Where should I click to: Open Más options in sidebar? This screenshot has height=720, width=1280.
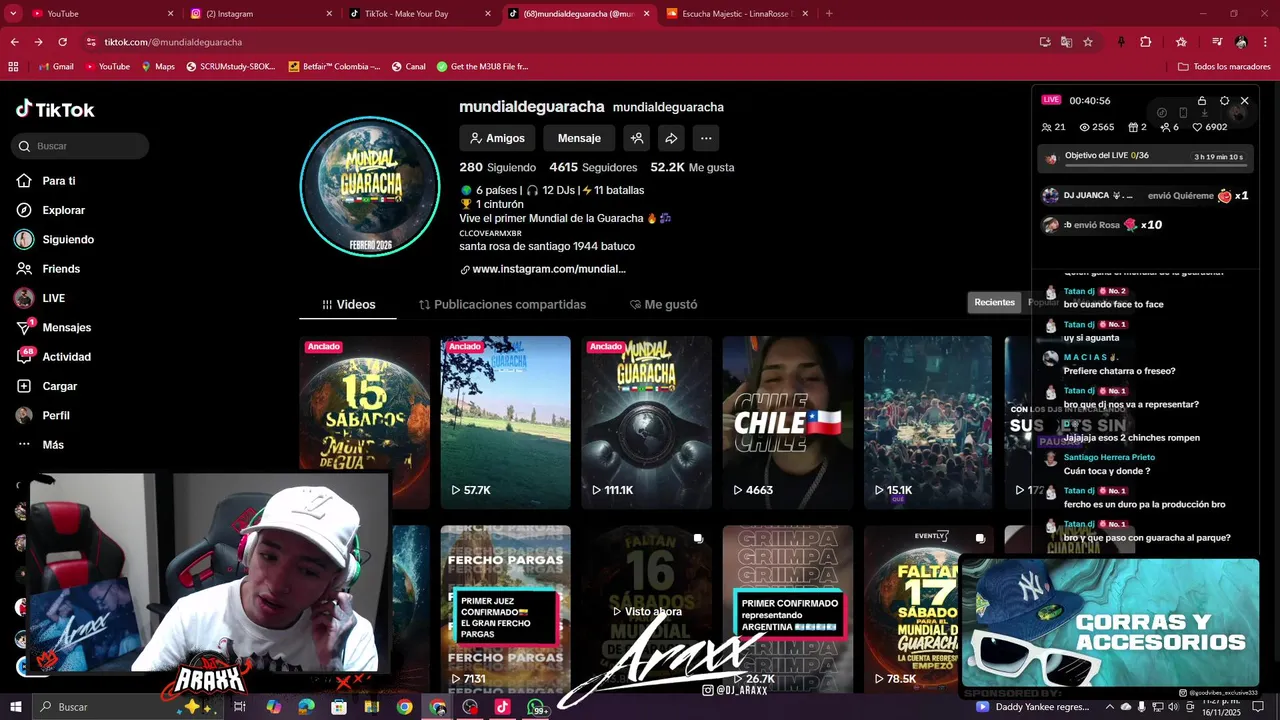[x=40, y=445]
